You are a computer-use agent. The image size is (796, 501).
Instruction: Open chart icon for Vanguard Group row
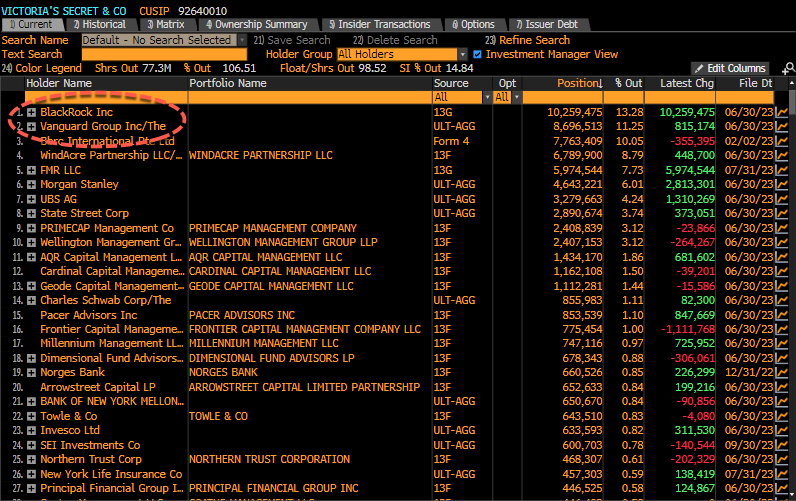click(x=781, y=126)
